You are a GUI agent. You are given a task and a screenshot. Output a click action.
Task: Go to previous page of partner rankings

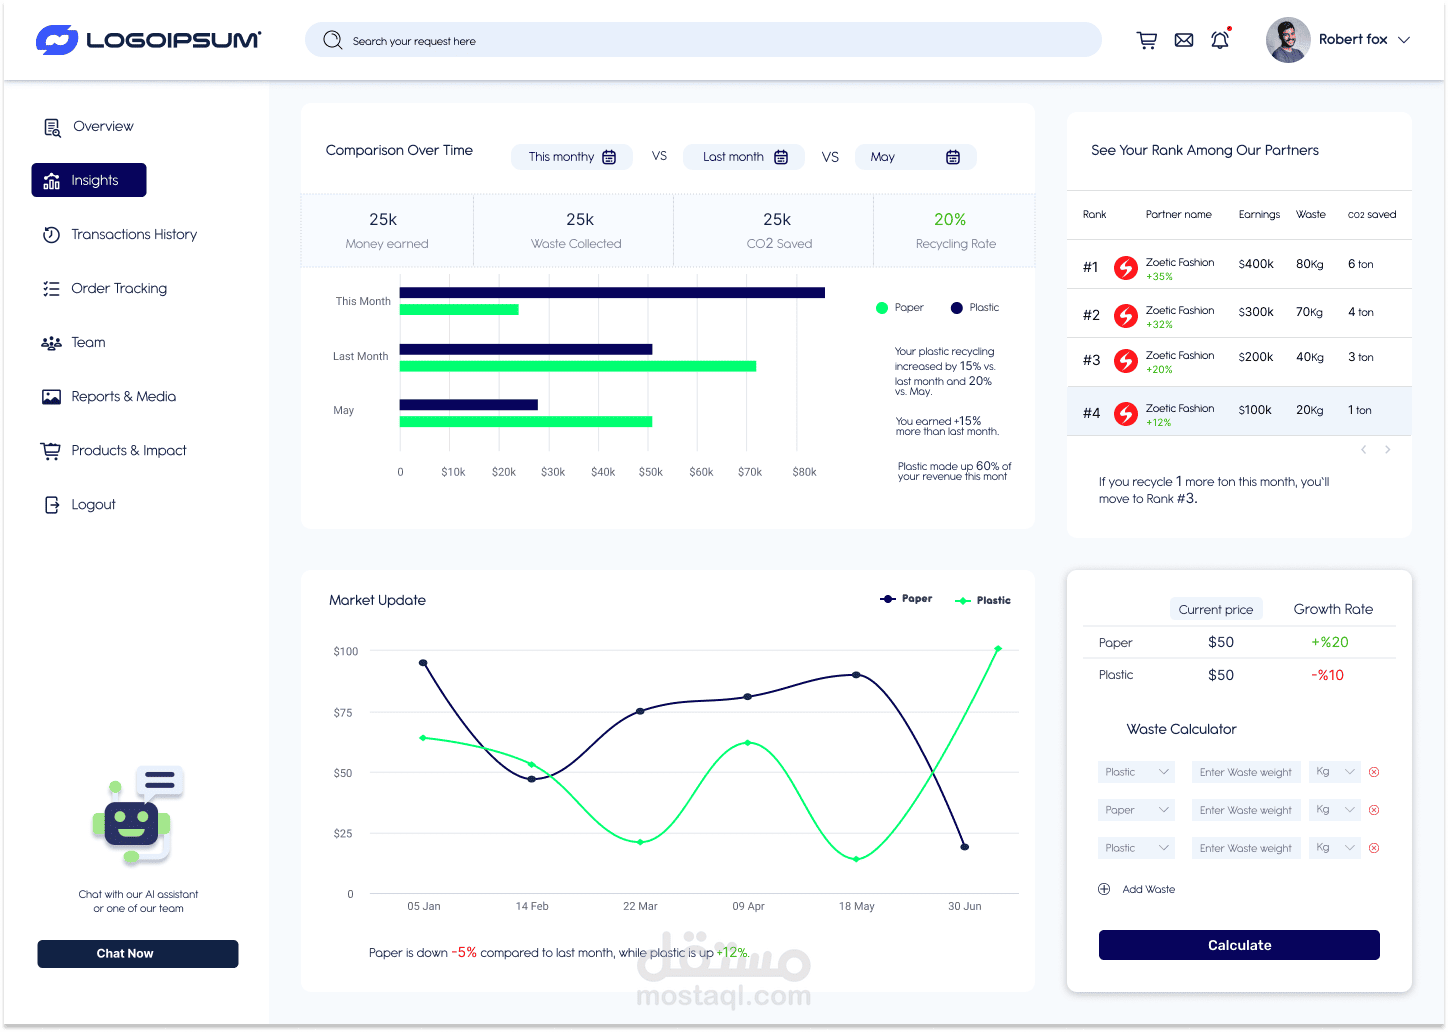pyautogui.click(x=1364, y=450)
